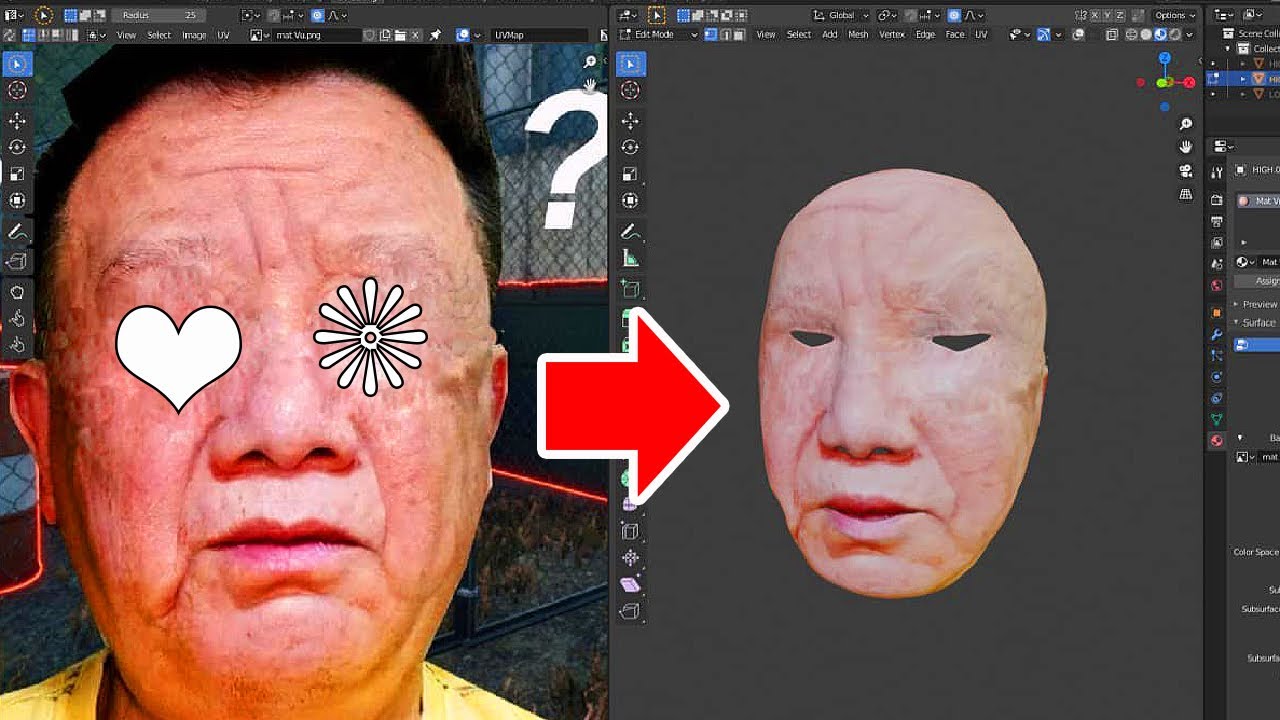This screenshot has height=720, width=1280.
Task: Select the Relax tool in the UV editor
Action: pos(17,319)
